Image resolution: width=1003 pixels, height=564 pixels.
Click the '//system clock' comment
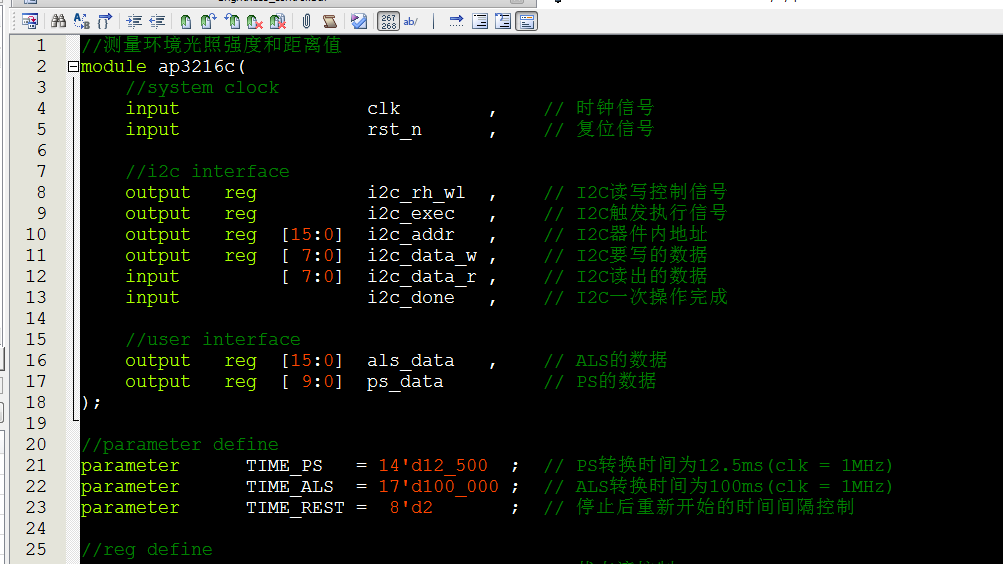click(x=203, y=88)
